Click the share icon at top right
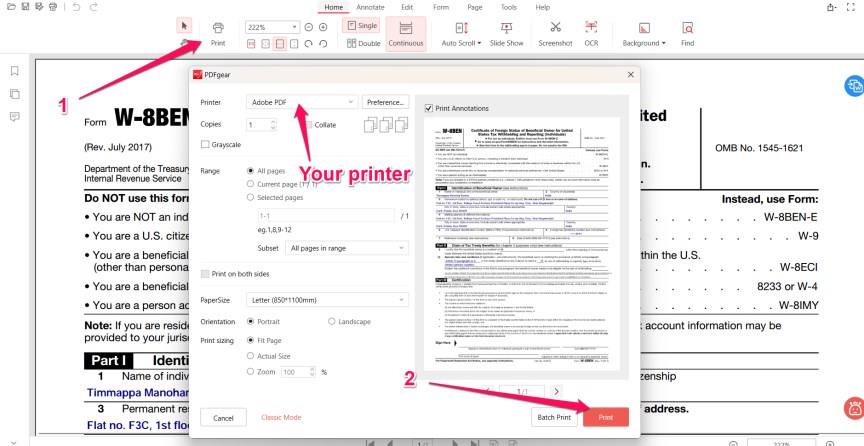 point(831,7)
